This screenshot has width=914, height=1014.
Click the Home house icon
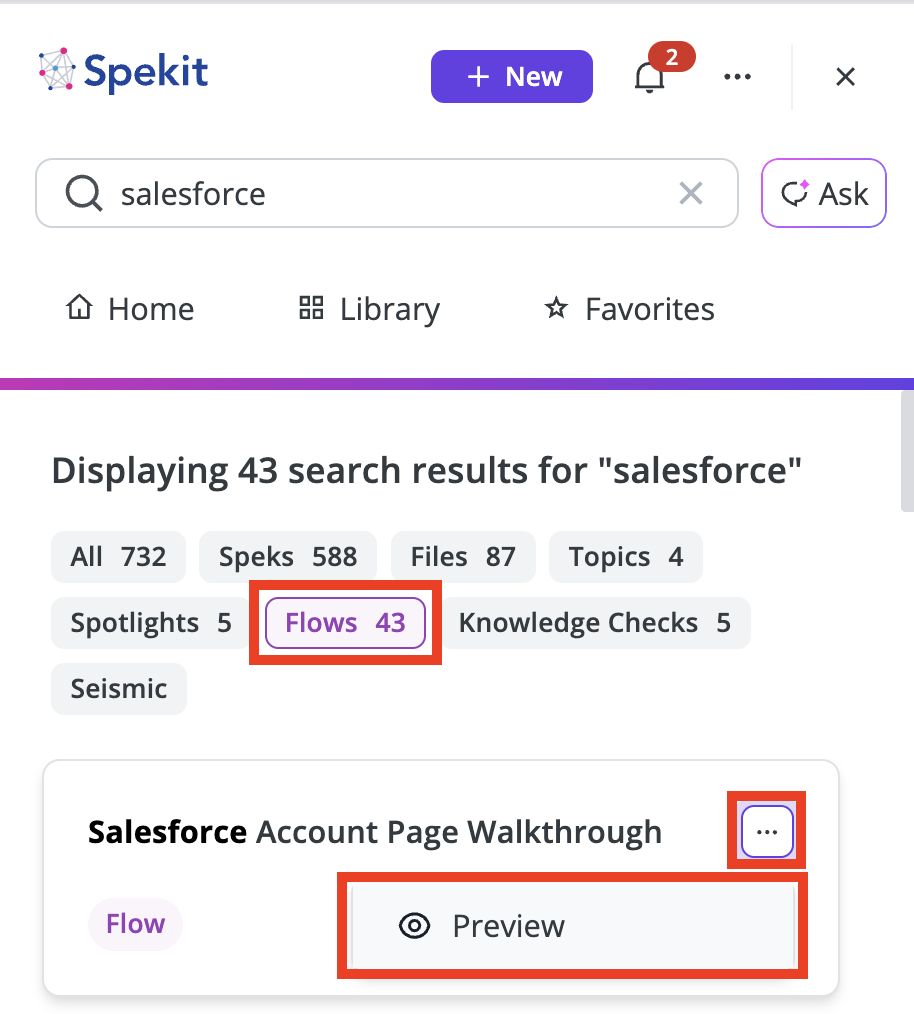pos(80,307)
